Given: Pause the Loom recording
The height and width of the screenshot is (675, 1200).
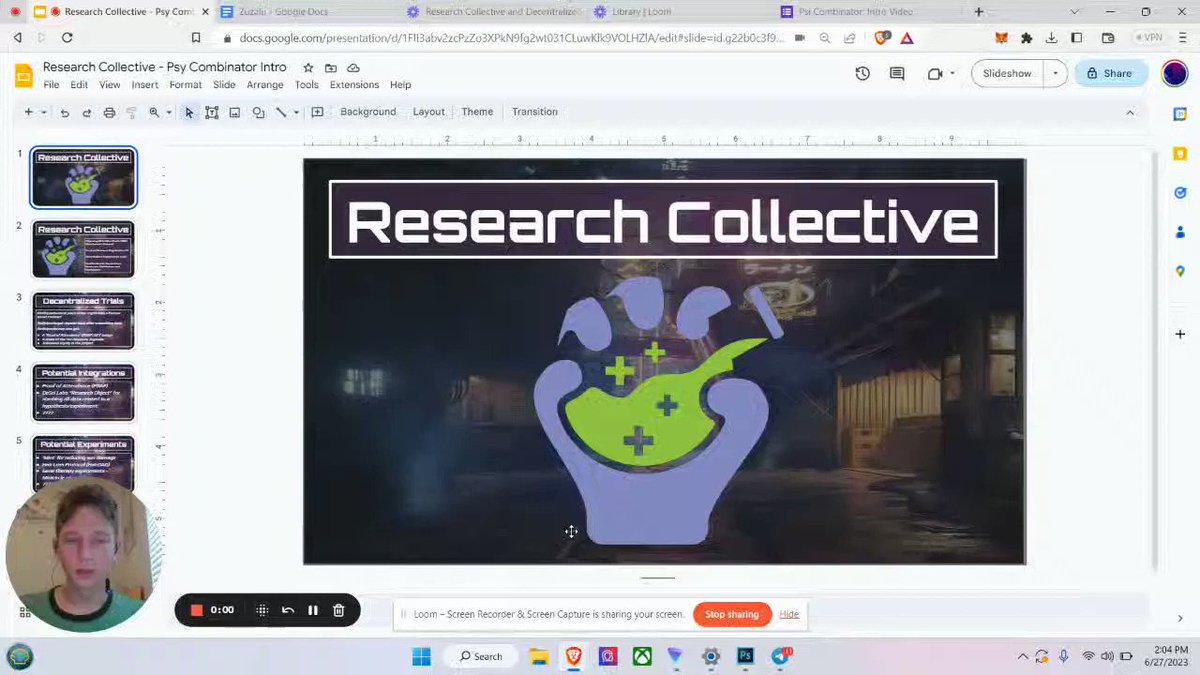Looking at the screenshot, I should point(313,610).
